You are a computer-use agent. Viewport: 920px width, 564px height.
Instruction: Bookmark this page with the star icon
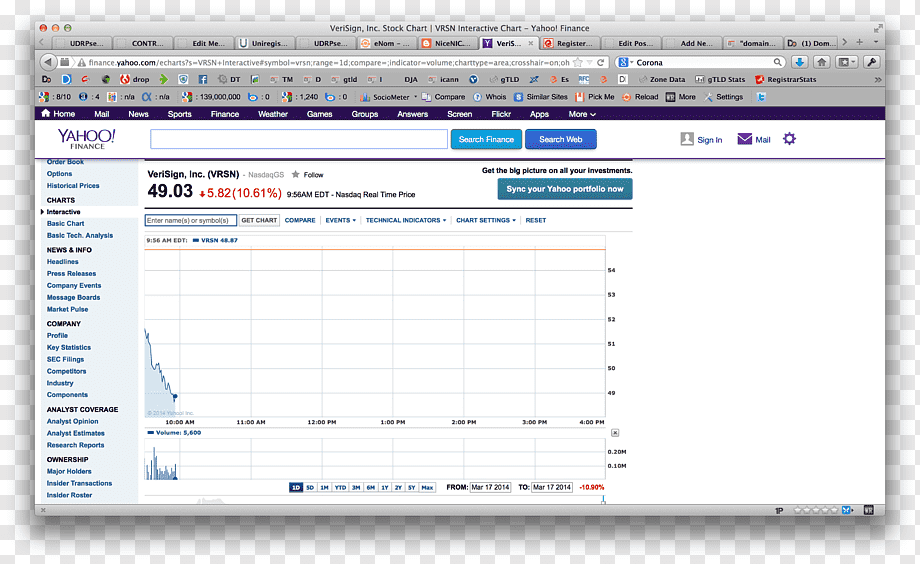(x=578, y=62)
